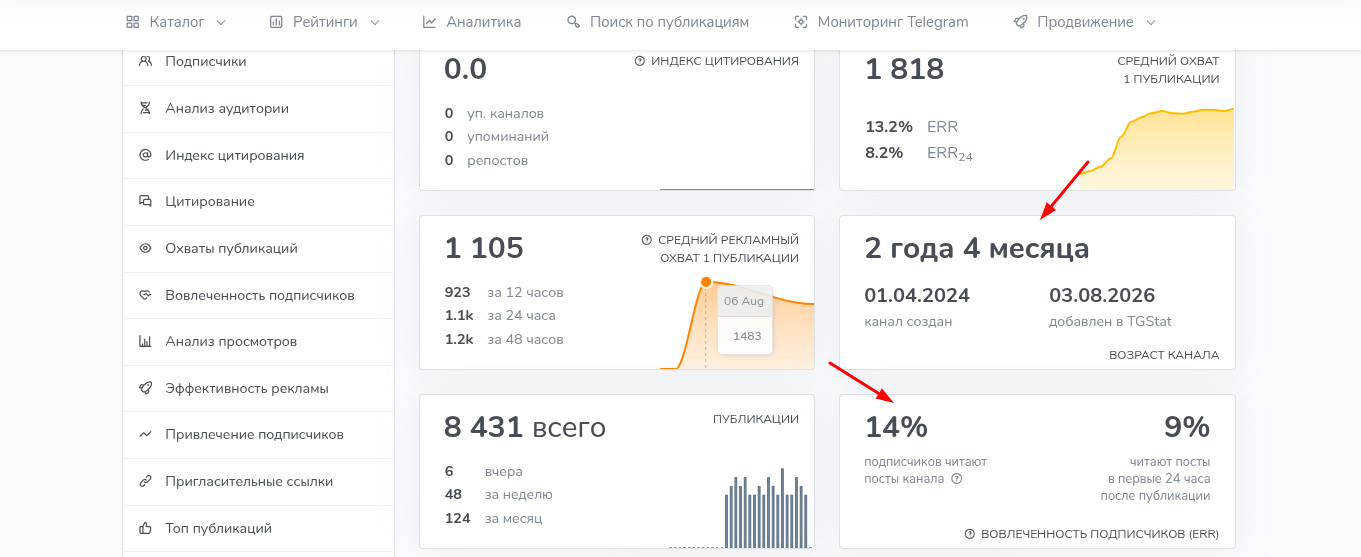Click the 8 431 всего publications count
The image size is (1361, 557).
pyautogui.click(x=525, y=428)
